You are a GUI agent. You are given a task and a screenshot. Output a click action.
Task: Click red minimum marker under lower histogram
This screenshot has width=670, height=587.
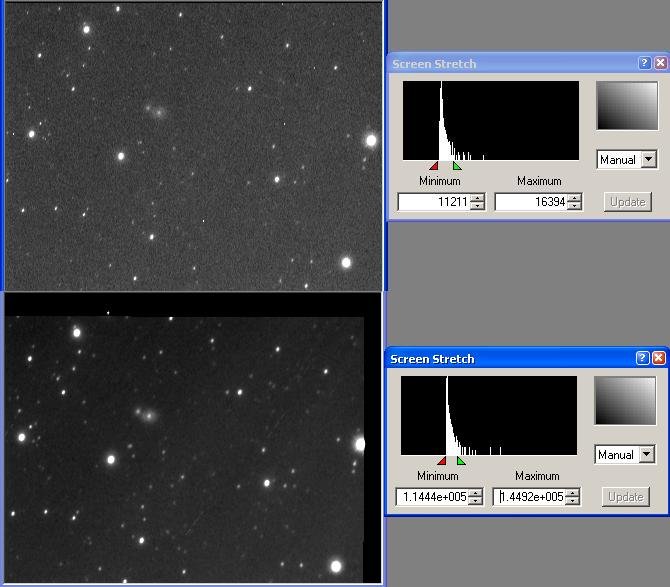(442, 461)
